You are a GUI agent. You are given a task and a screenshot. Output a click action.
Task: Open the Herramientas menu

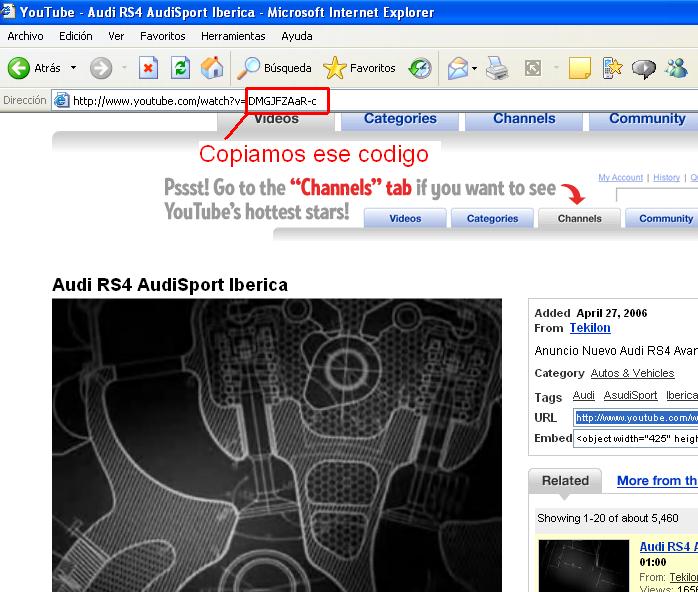click(233, 36)
